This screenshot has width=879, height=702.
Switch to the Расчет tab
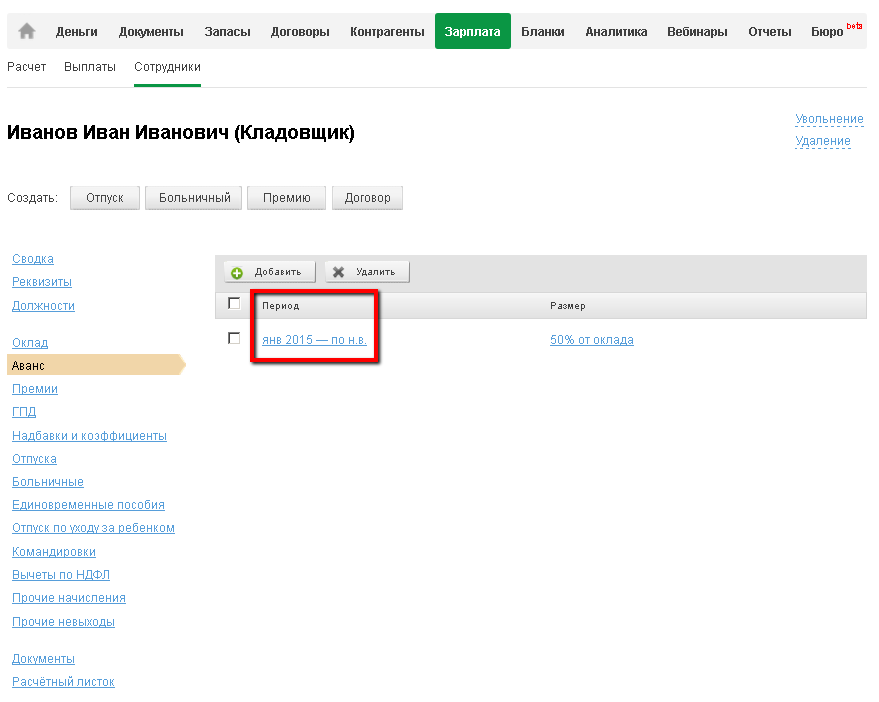click(26, 67)
